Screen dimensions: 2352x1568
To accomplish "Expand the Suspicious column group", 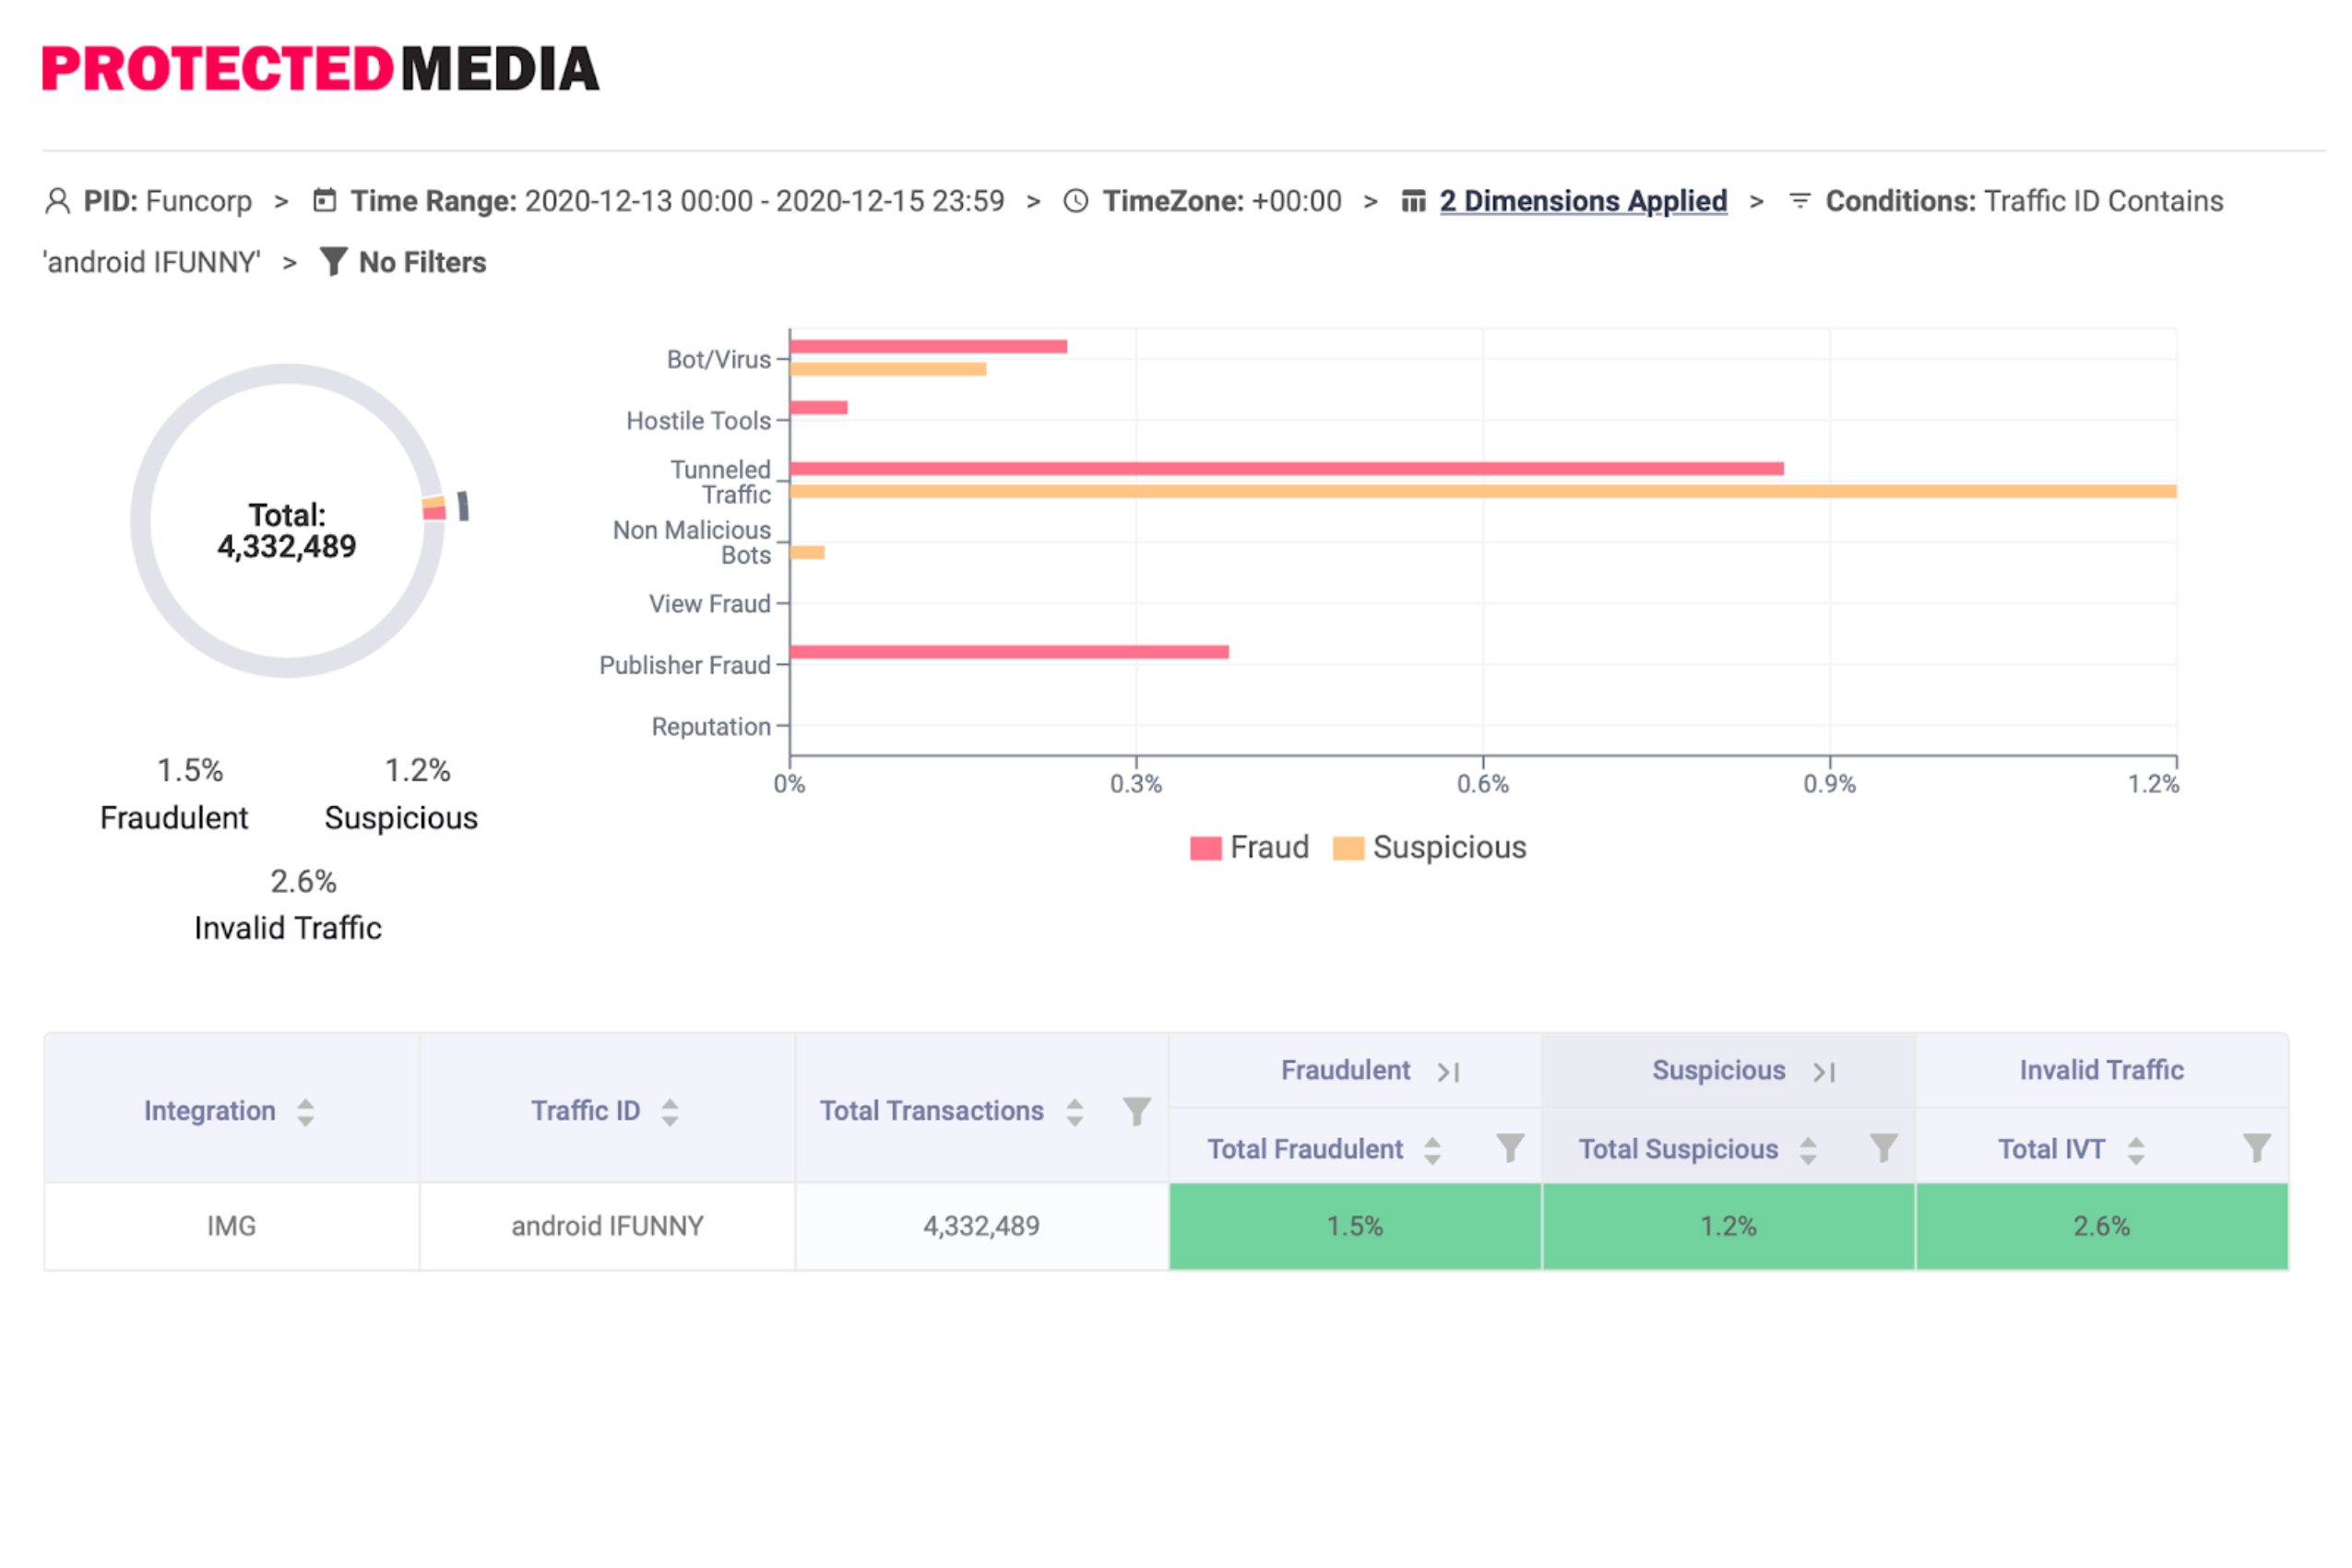I will [1824, 1072].
